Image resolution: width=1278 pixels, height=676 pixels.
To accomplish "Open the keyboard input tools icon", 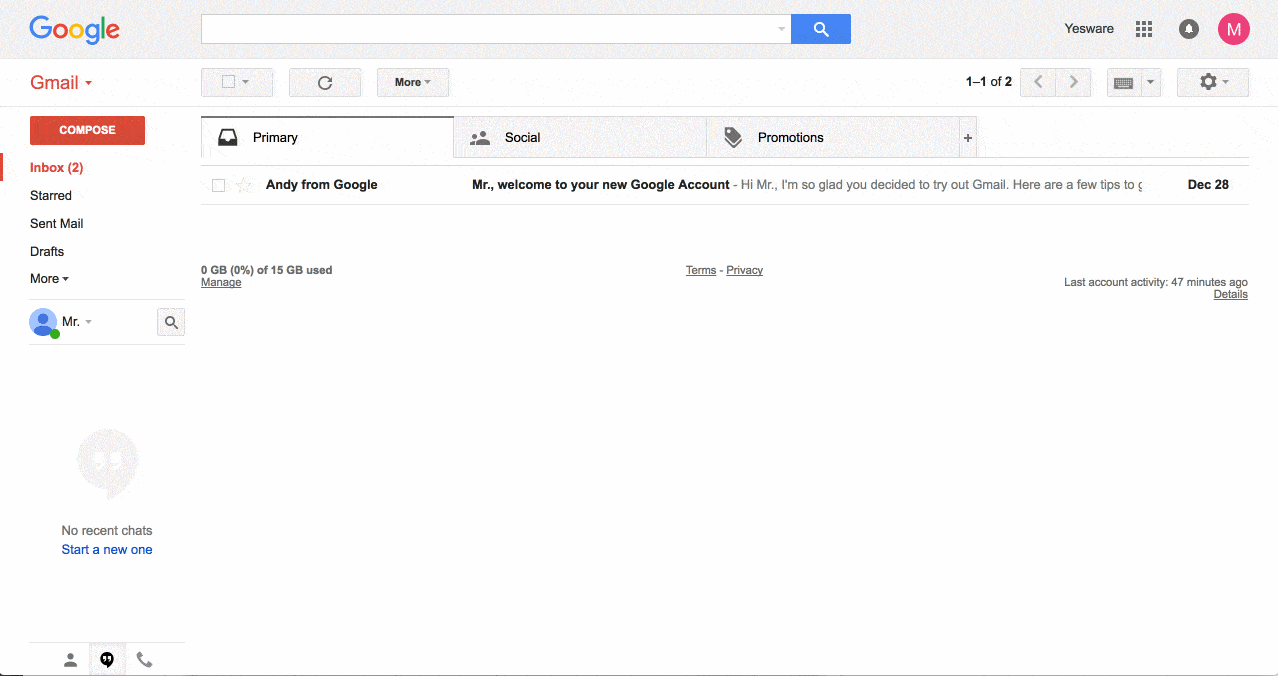I will coord(1126,82).
